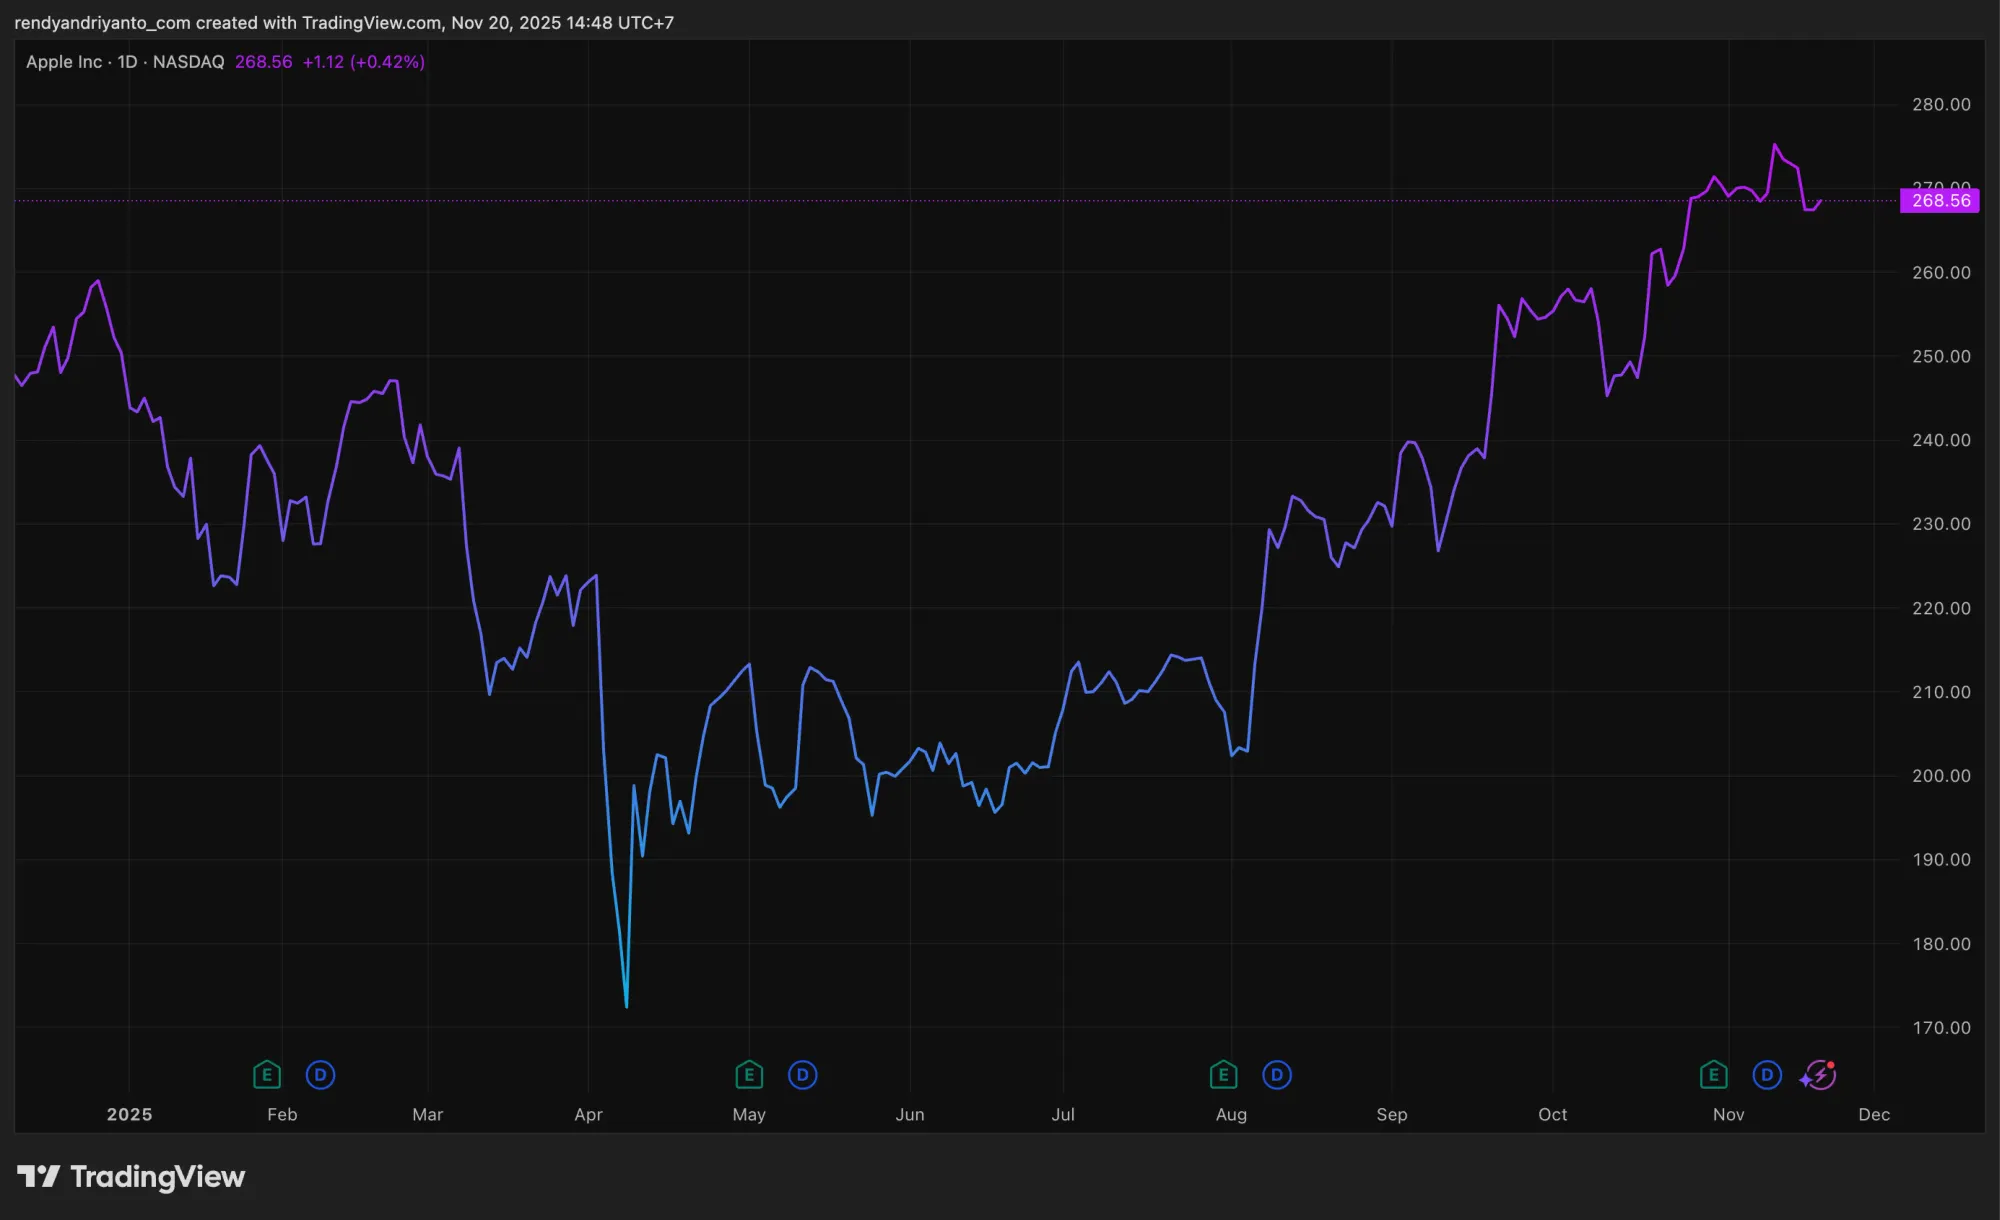Click the dividend D marker near Feb
This screenshot has height=1220, width=2000.
[x=320, y=1075]
